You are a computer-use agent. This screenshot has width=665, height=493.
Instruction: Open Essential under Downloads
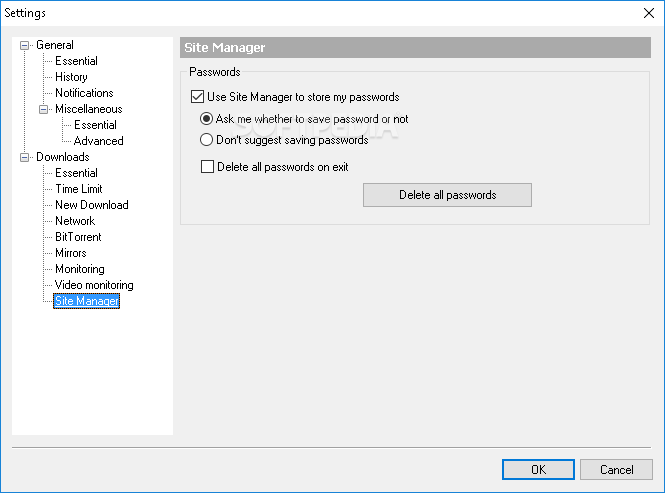(x=76, y=173)
